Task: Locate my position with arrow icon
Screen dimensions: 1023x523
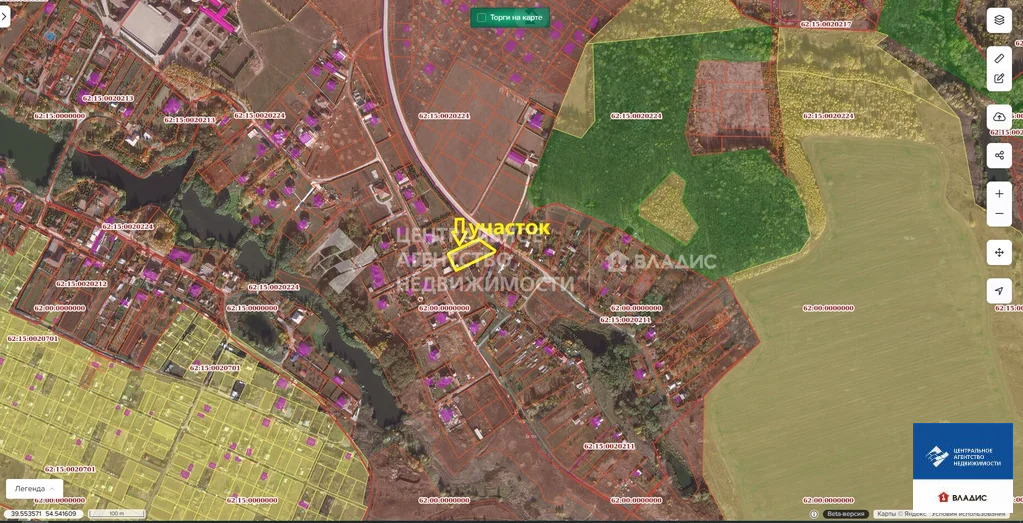Action: [x=998, y=291]
